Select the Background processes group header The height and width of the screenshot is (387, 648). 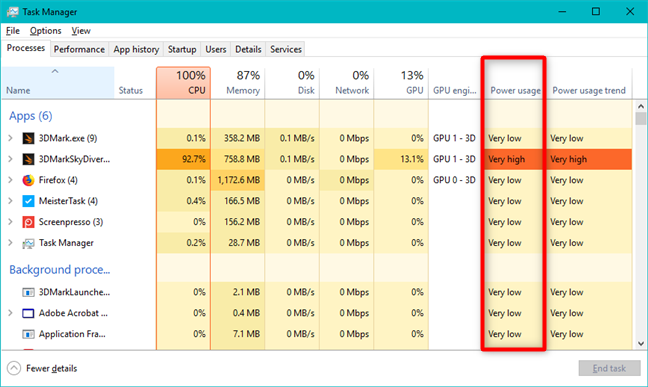(60, 270)
